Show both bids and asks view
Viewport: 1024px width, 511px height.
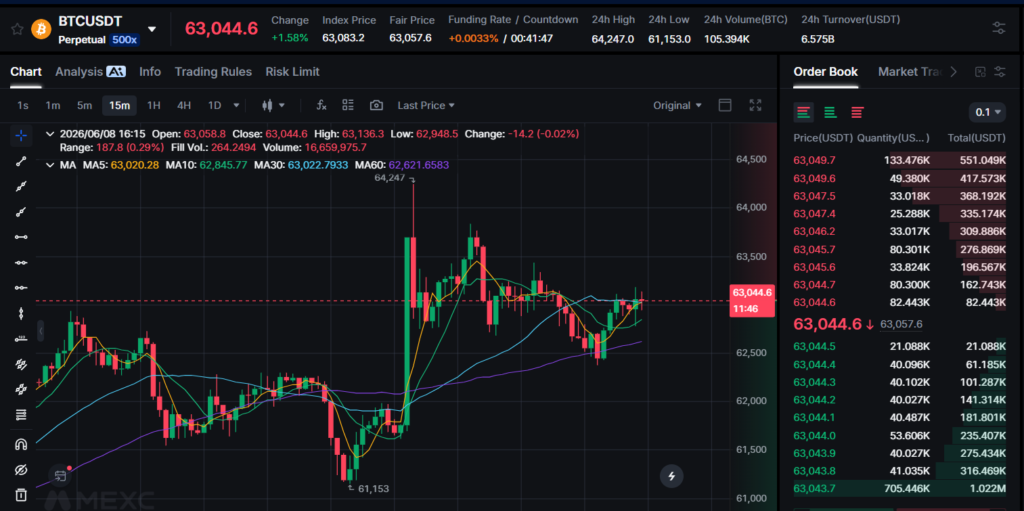(804, 112)
